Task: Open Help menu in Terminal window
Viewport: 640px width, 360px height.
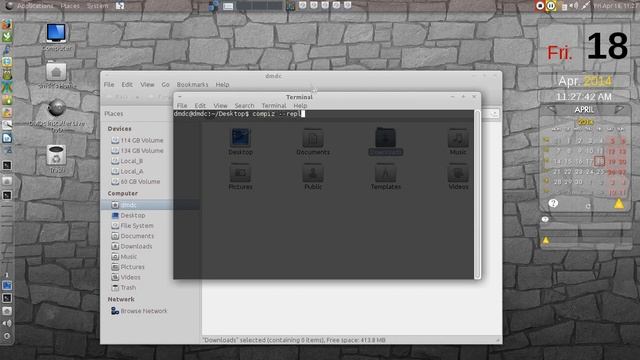Action: (x=300, y=105)
